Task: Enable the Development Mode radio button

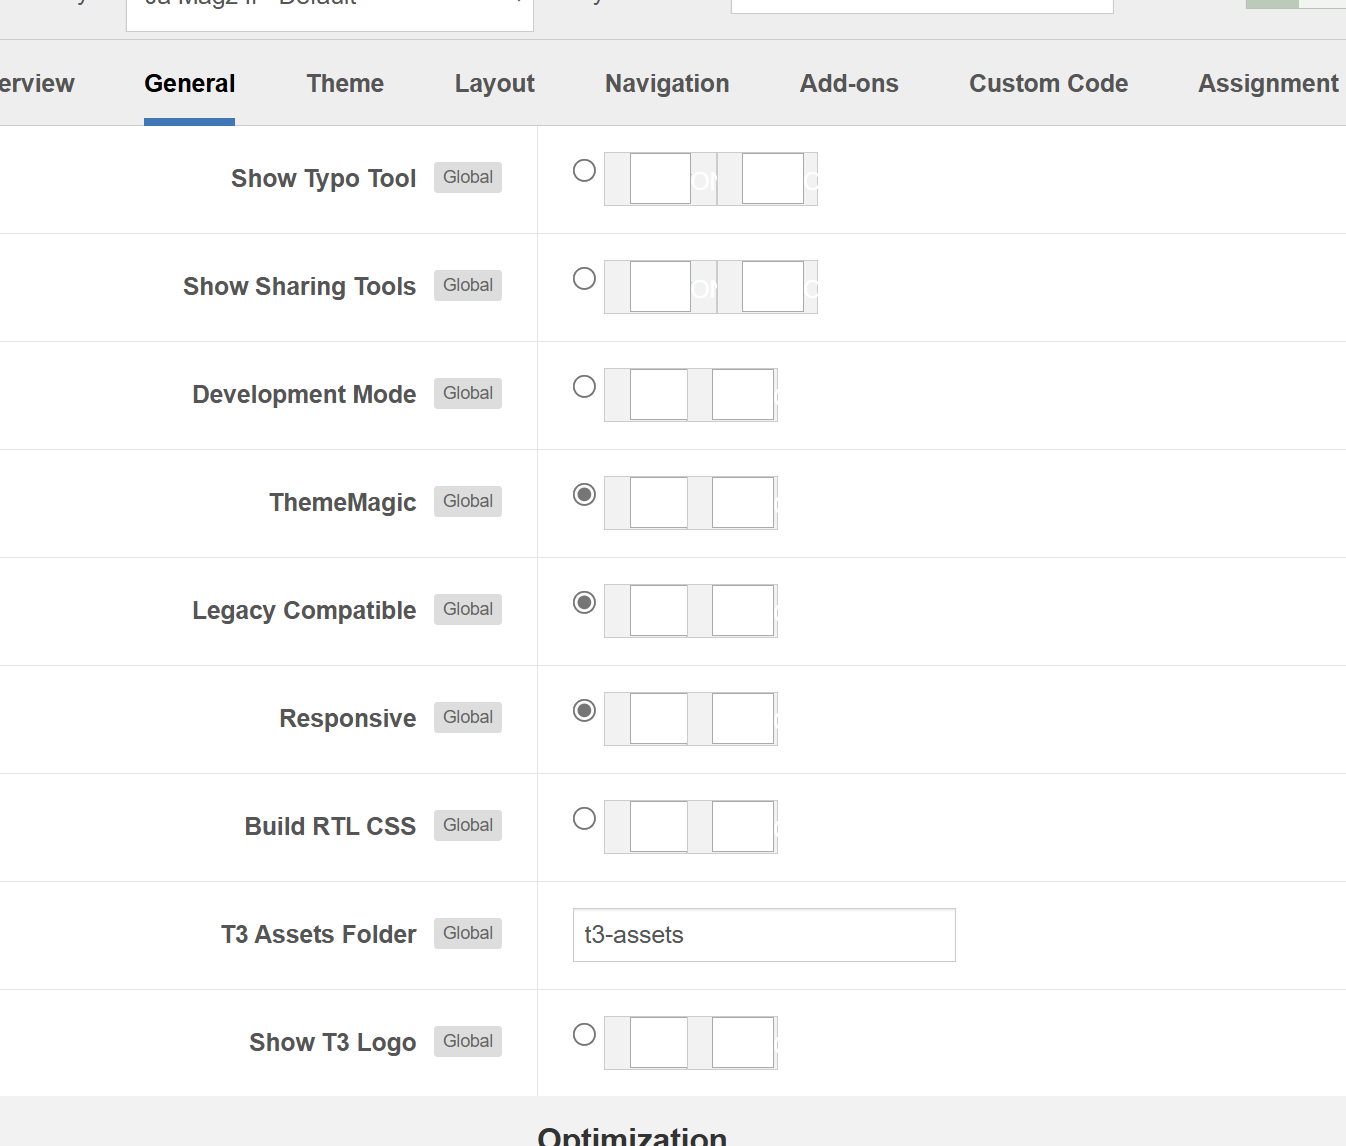Action: (584, 387)
